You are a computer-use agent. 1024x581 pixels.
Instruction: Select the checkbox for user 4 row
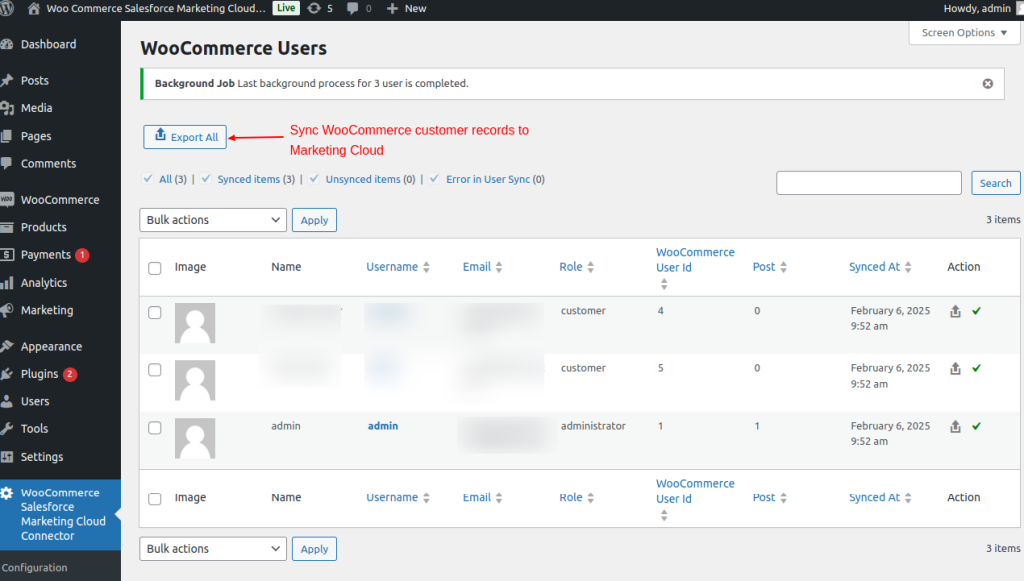(155, 312)
